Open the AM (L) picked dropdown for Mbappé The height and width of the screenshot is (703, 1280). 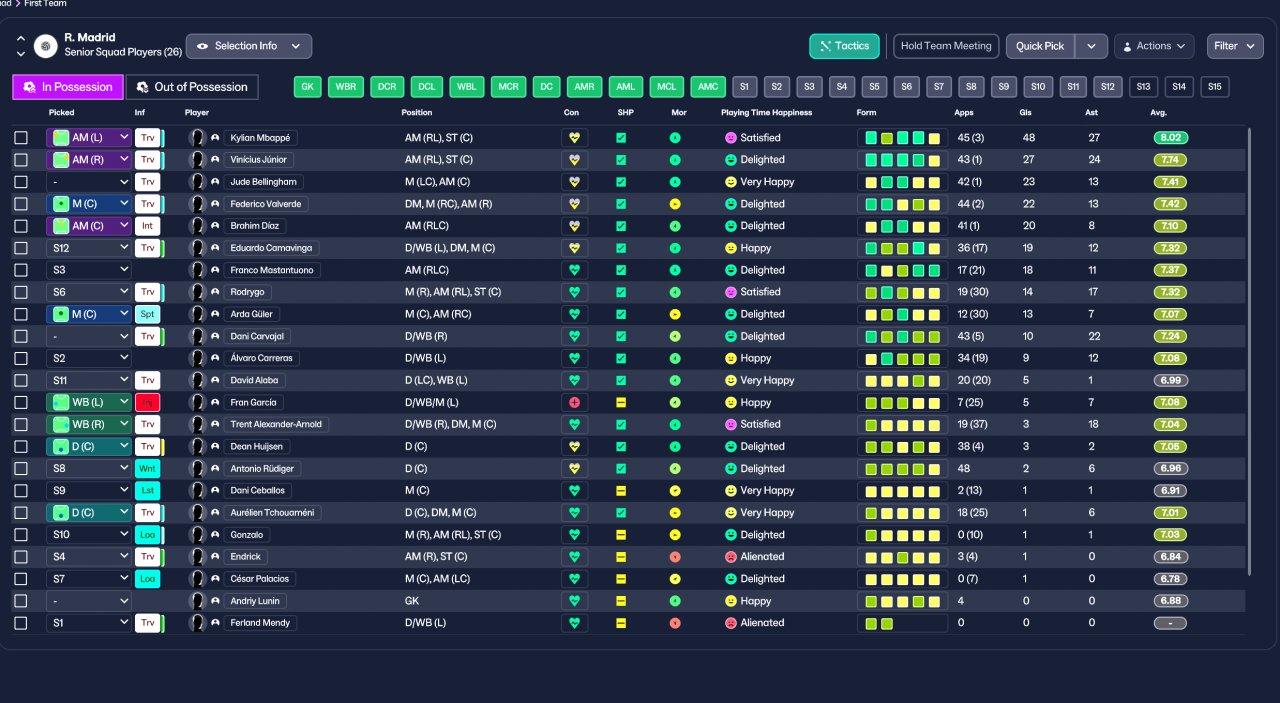click(x=89, y=138)
